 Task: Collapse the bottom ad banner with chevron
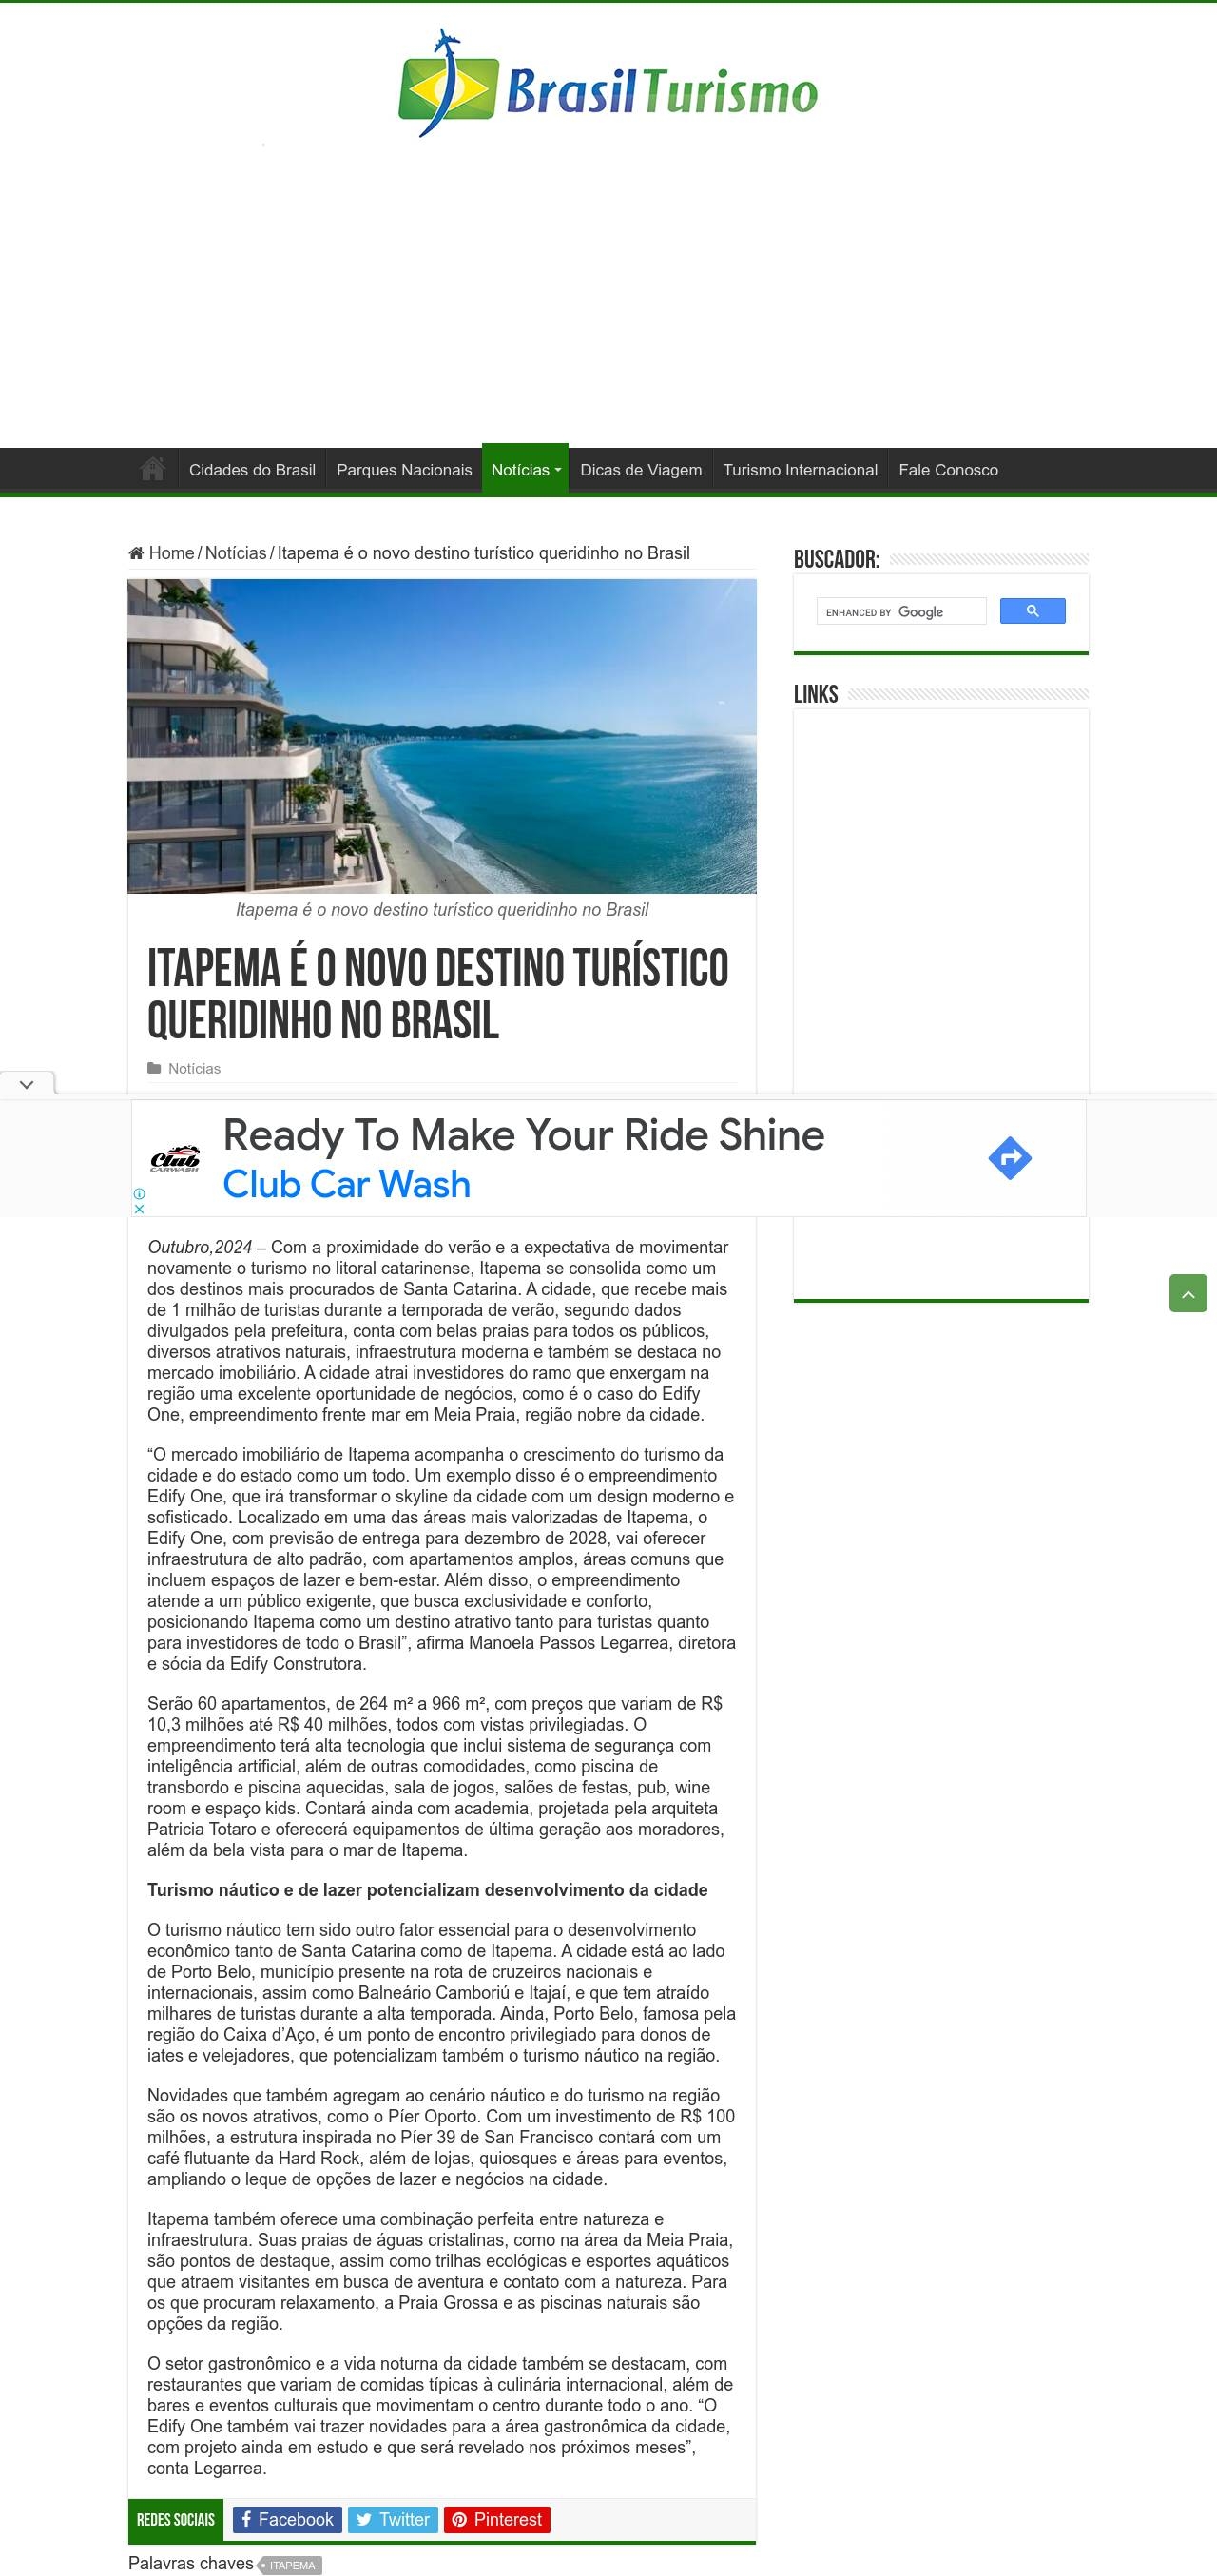click(x=27, y=1084)
